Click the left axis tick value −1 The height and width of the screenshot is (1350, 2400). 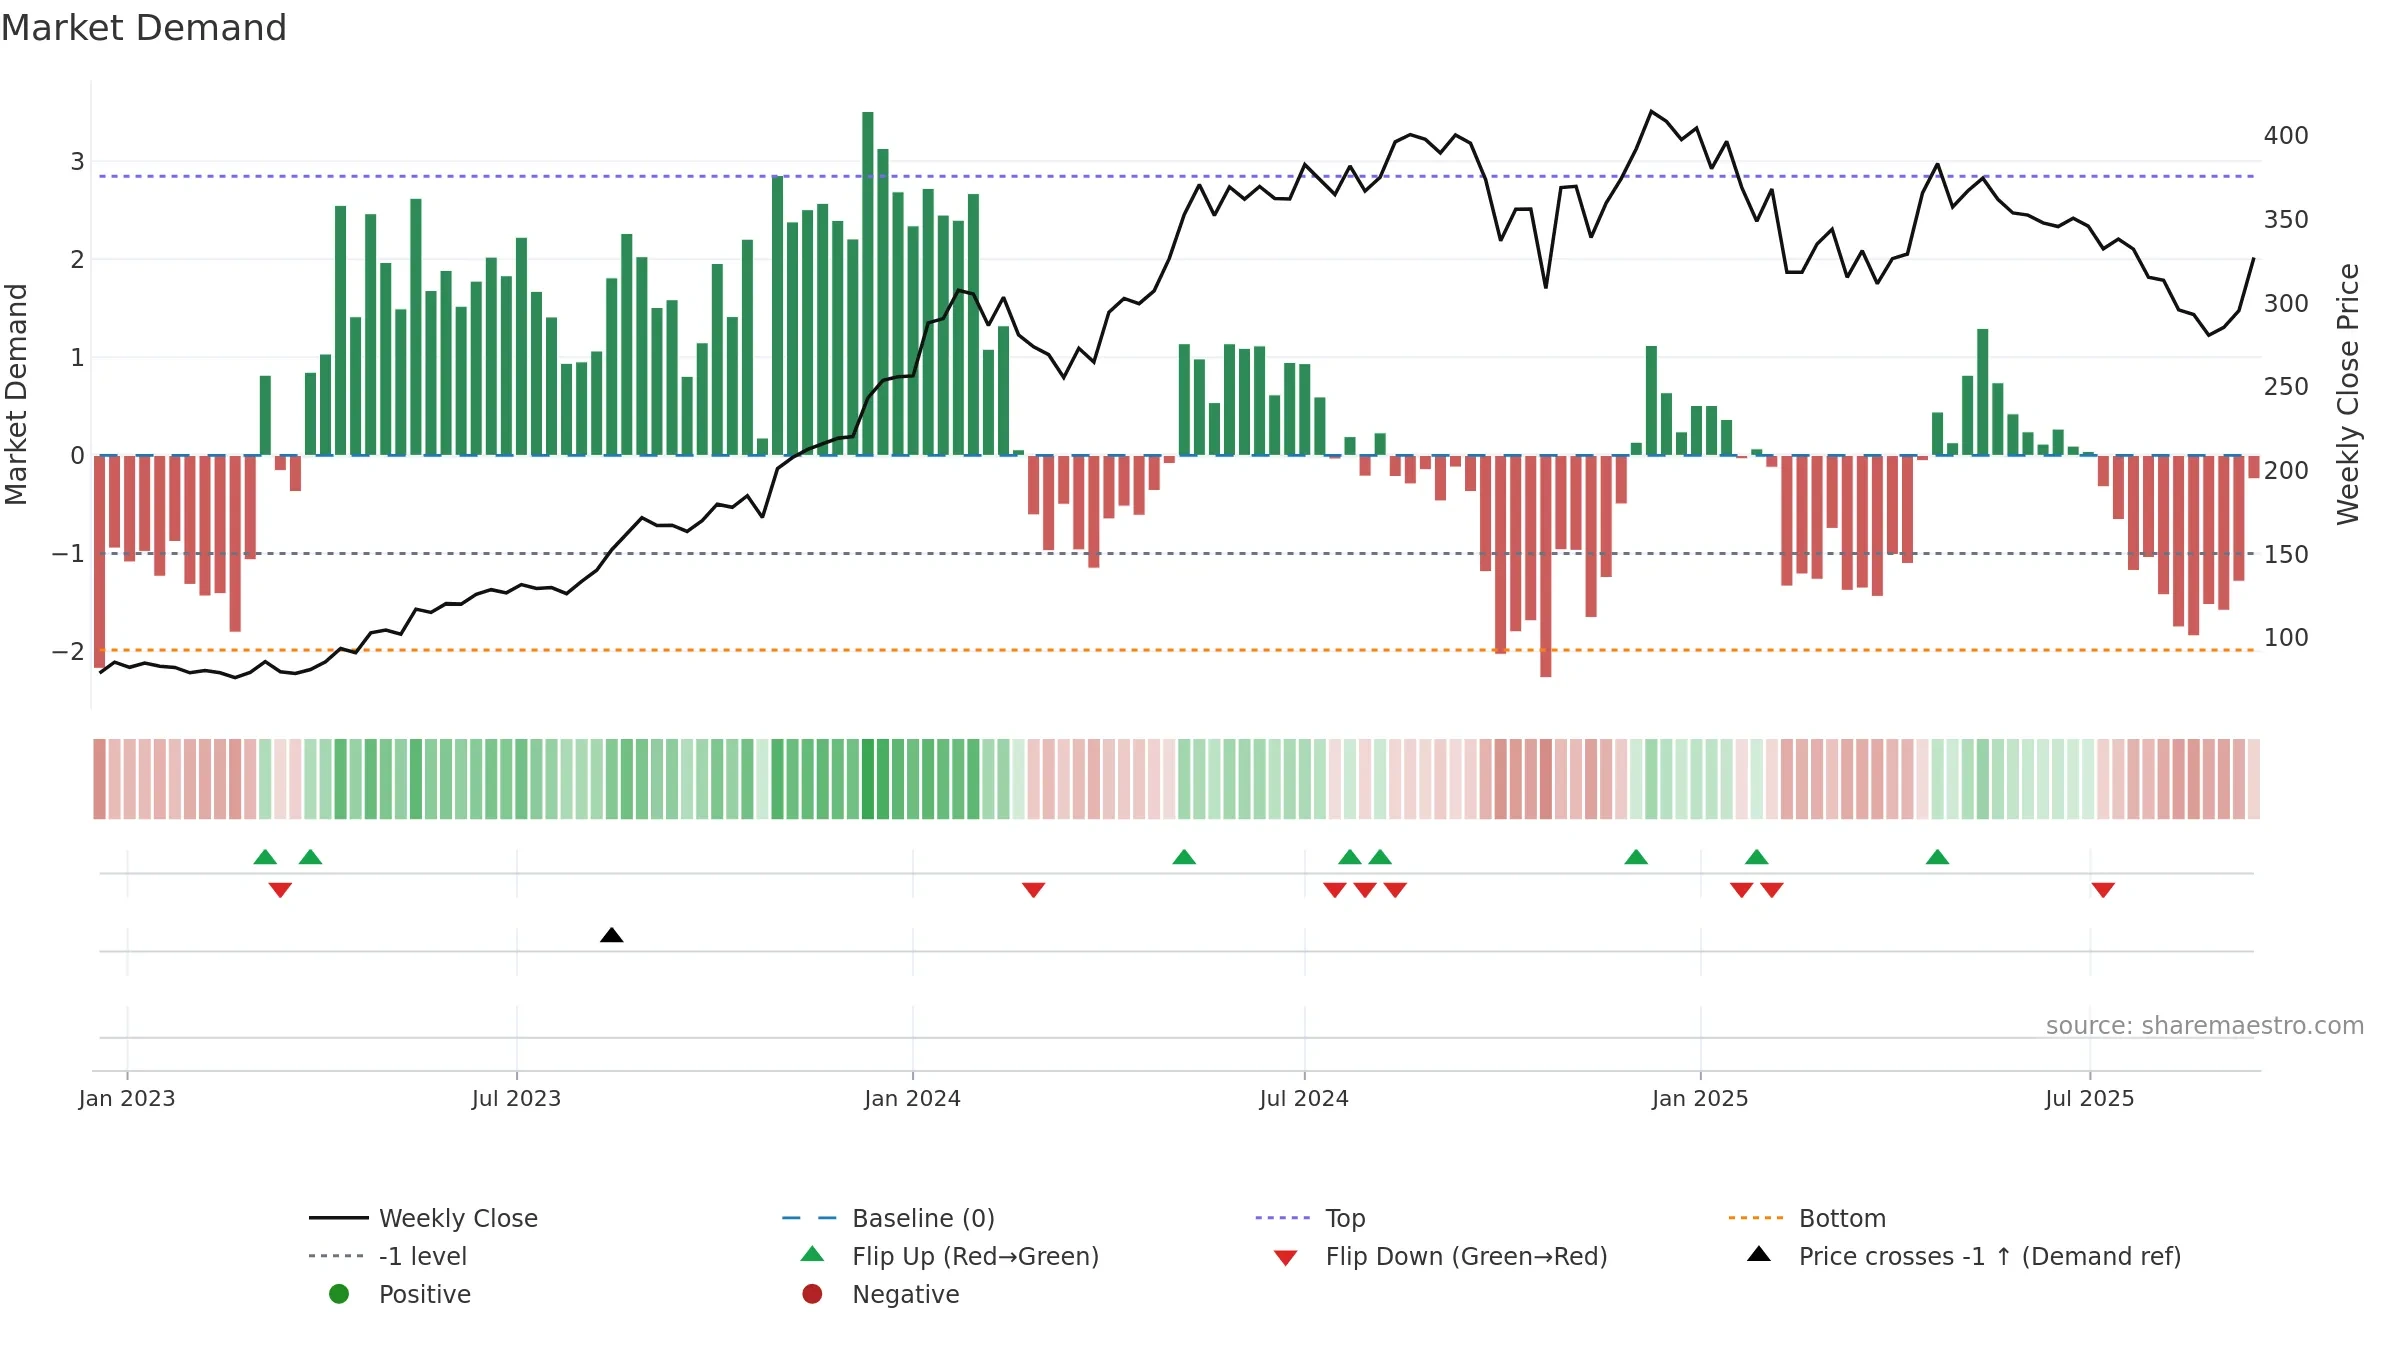pos(68,553)
